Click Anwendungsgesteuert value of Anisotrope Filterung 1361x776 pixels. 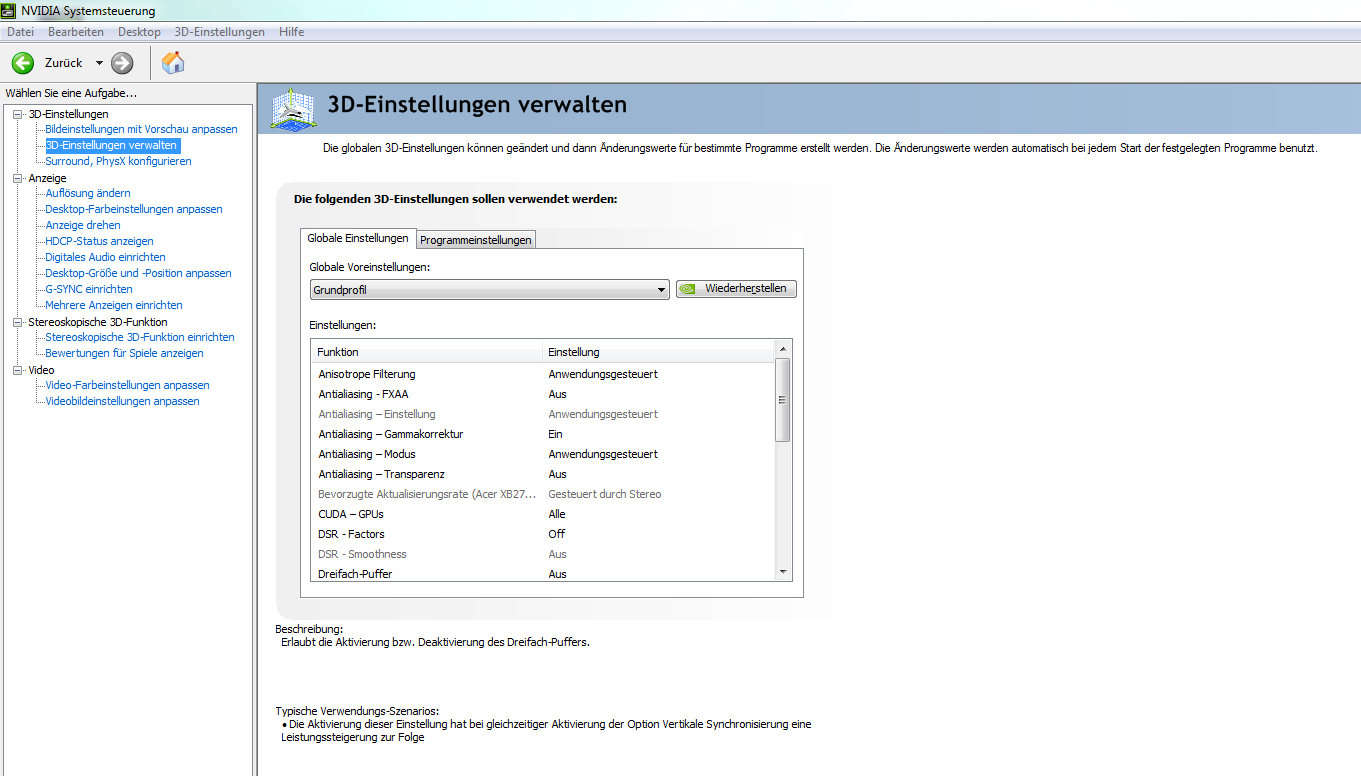(x=603, y=374)
